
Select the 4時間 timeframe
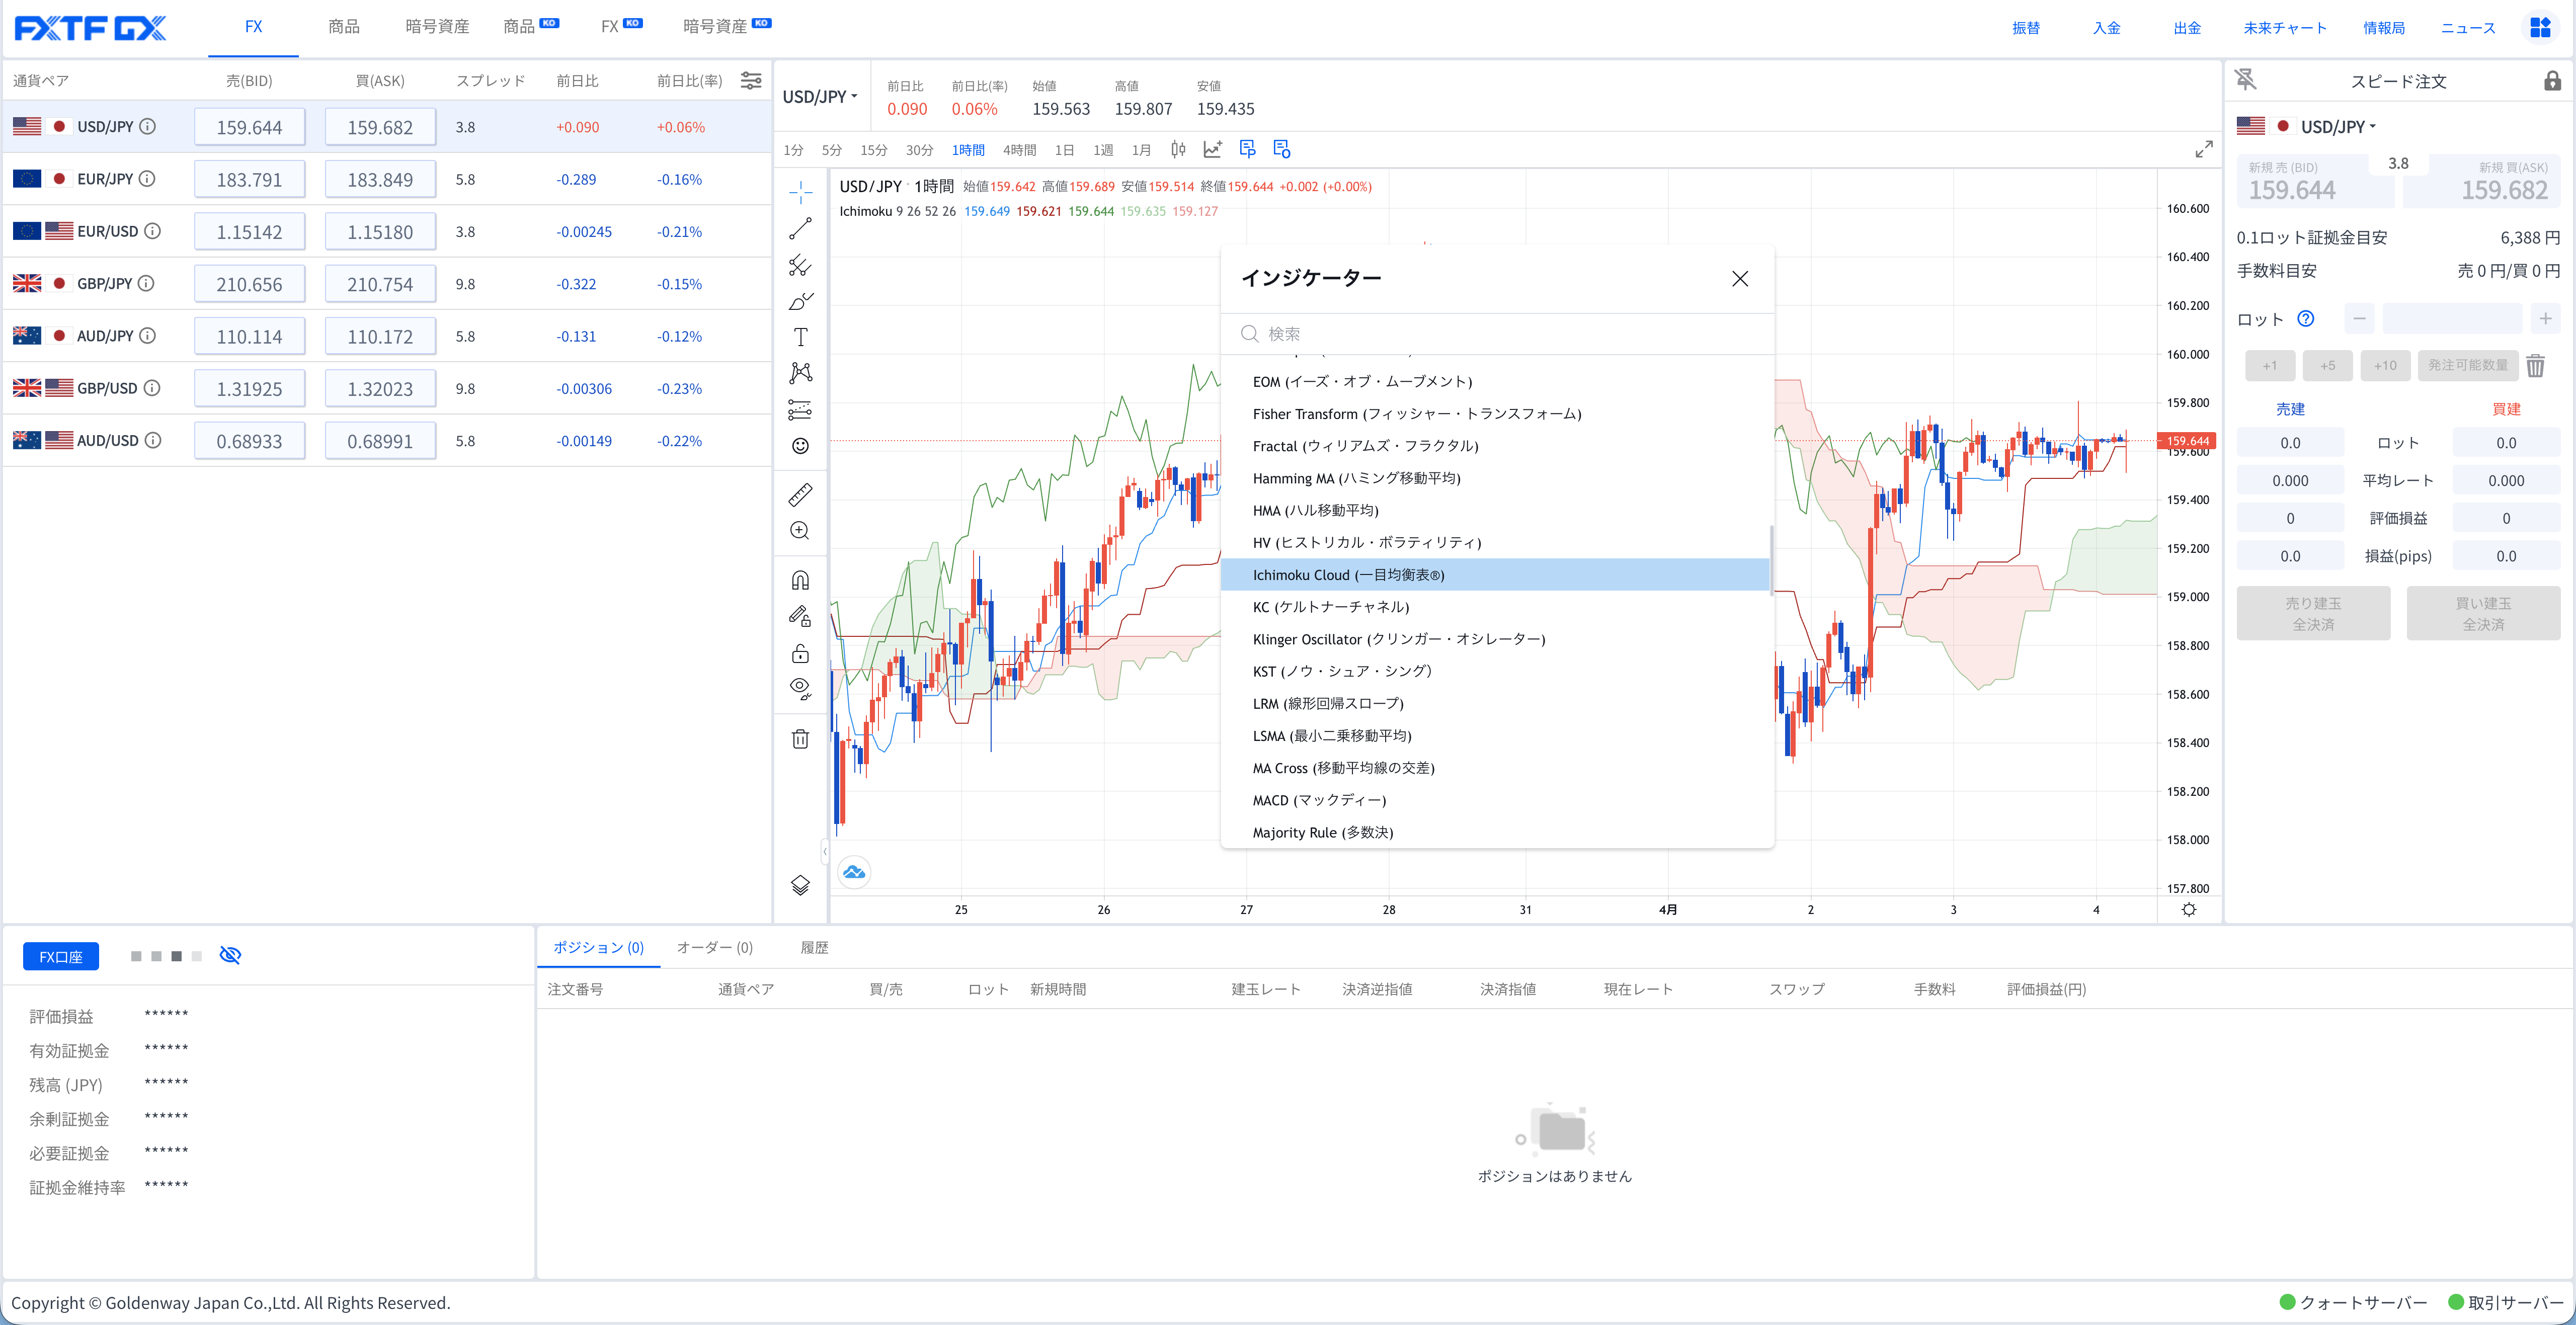tap(1019, 150)
